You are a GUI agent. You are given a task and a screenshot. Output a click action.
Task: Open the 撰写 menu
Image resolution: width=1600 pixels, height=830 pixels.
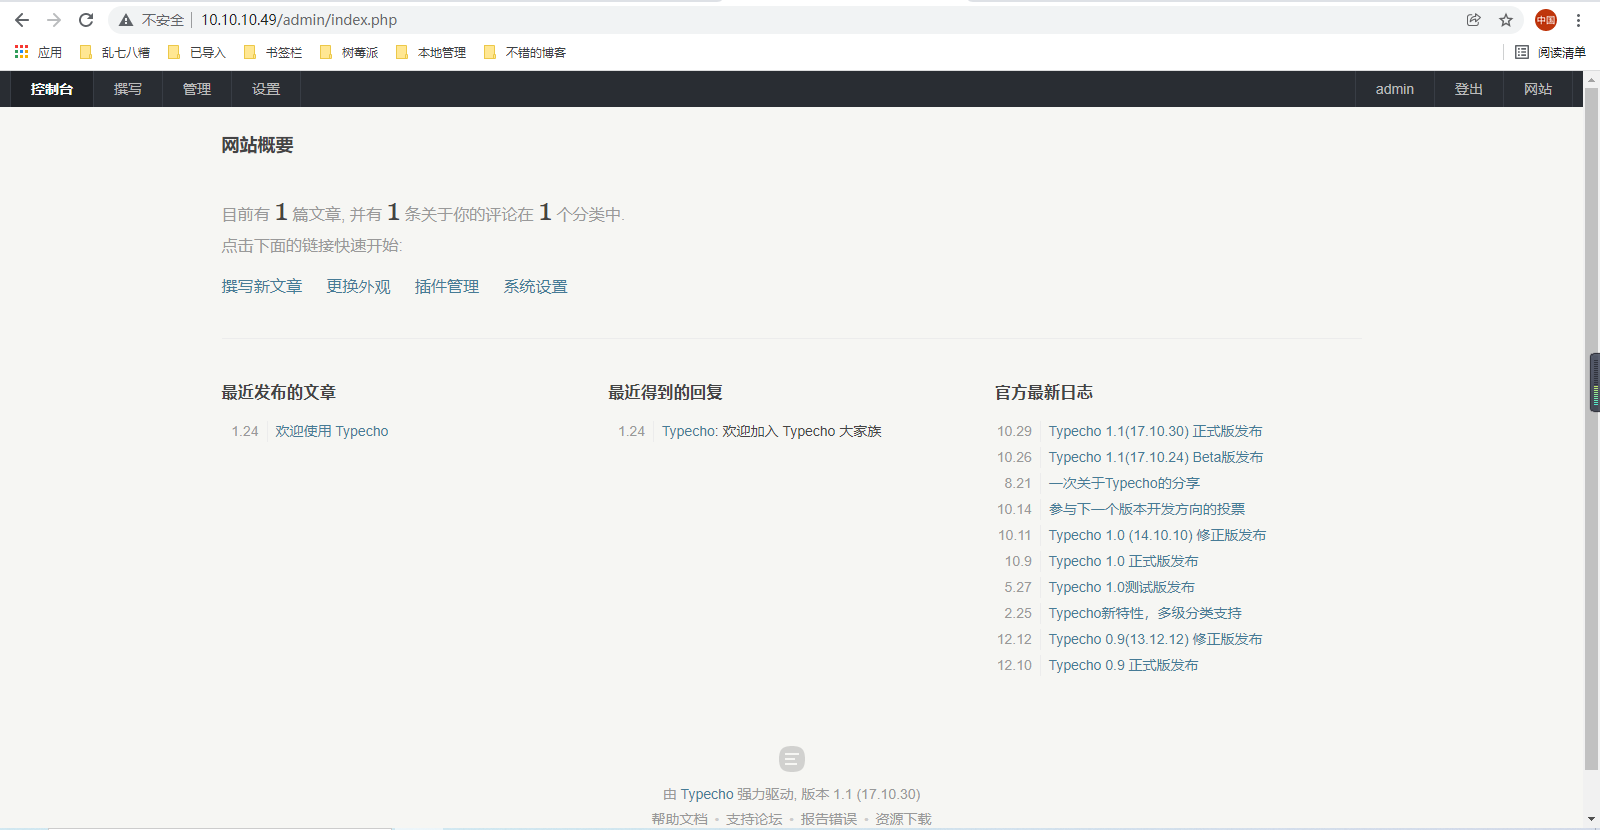coord(128,89)
